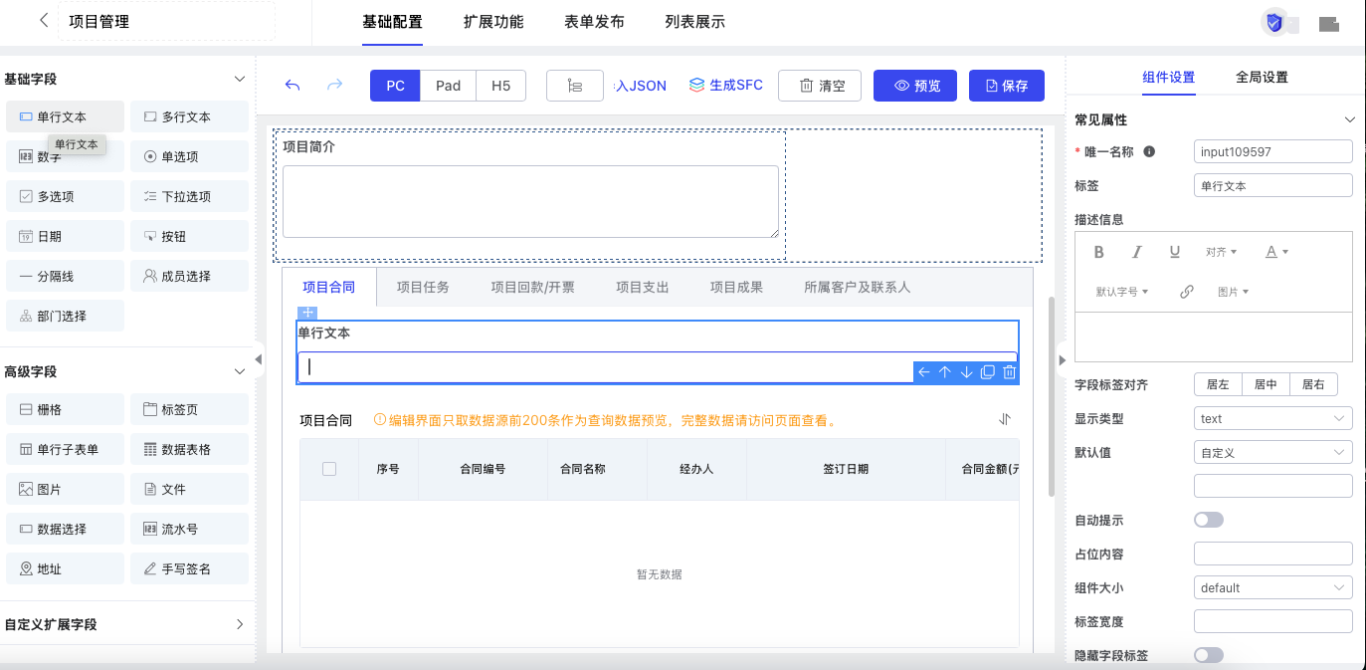This screenshot has height=670, width=1366.
Task: Add the 分隔线 divider component
Action: click(x=65, y=276)
